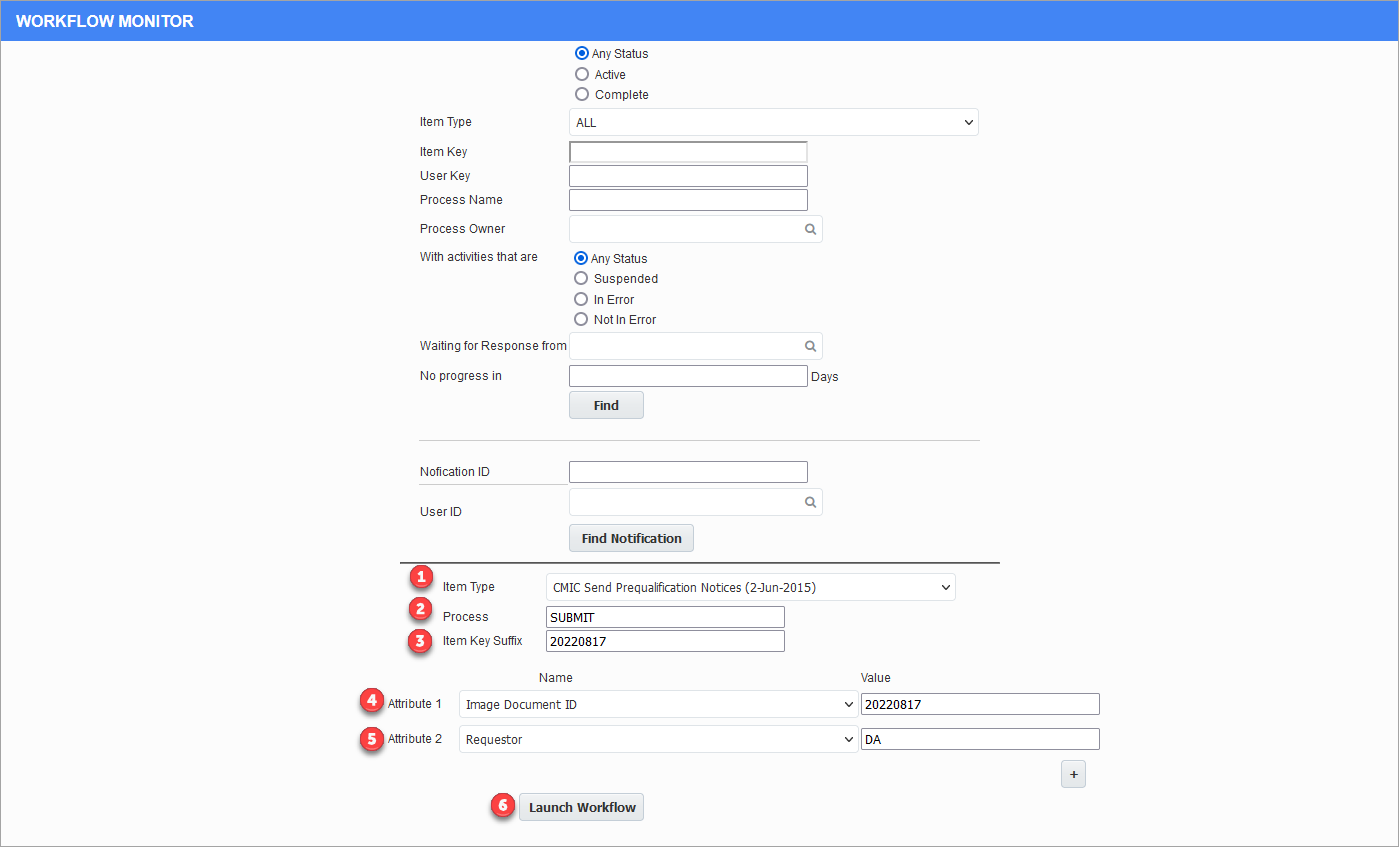Open the User ID lookup search icon
Viewport: 1399px width, 847px height.
pyautogui.click(x=810, y=501)
